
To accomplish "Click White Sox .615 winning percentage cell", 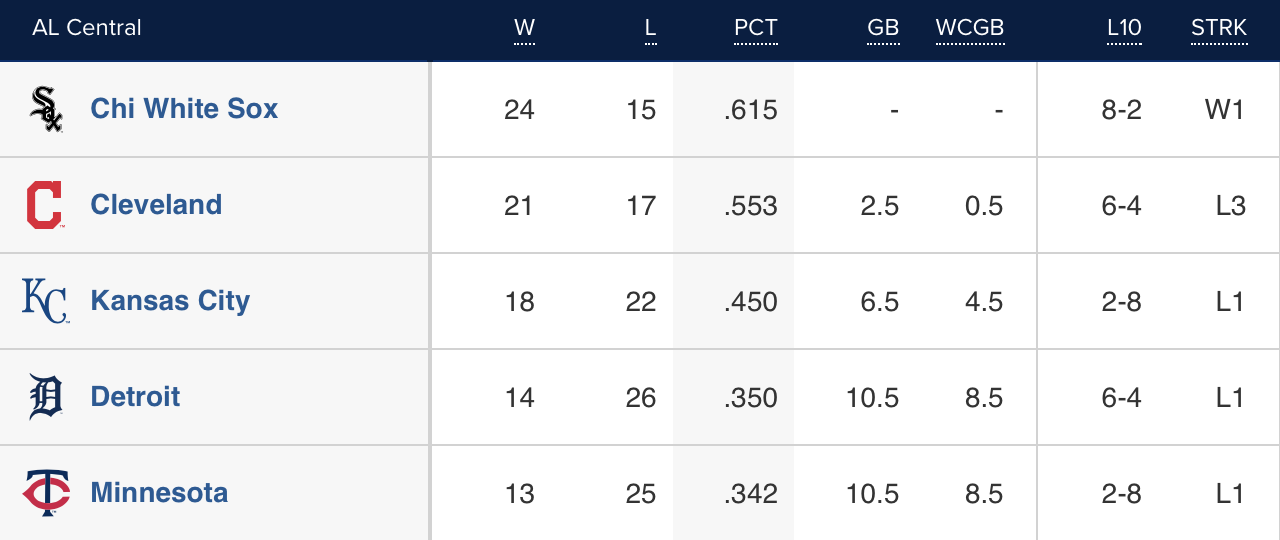I will 751,110.
